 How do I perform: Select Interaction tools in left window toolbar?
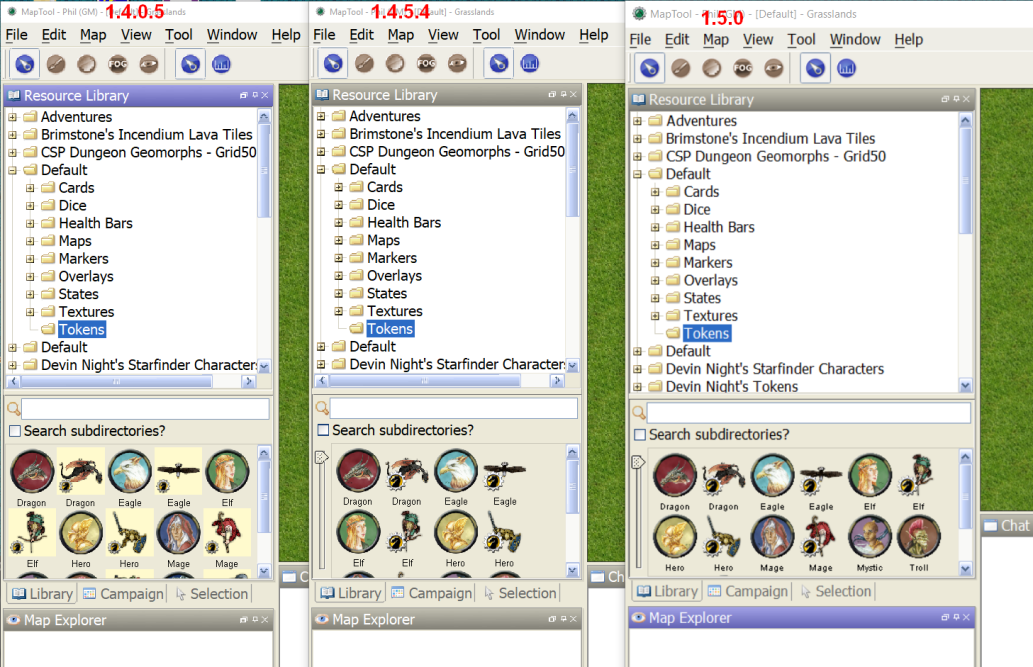(24, 65)
